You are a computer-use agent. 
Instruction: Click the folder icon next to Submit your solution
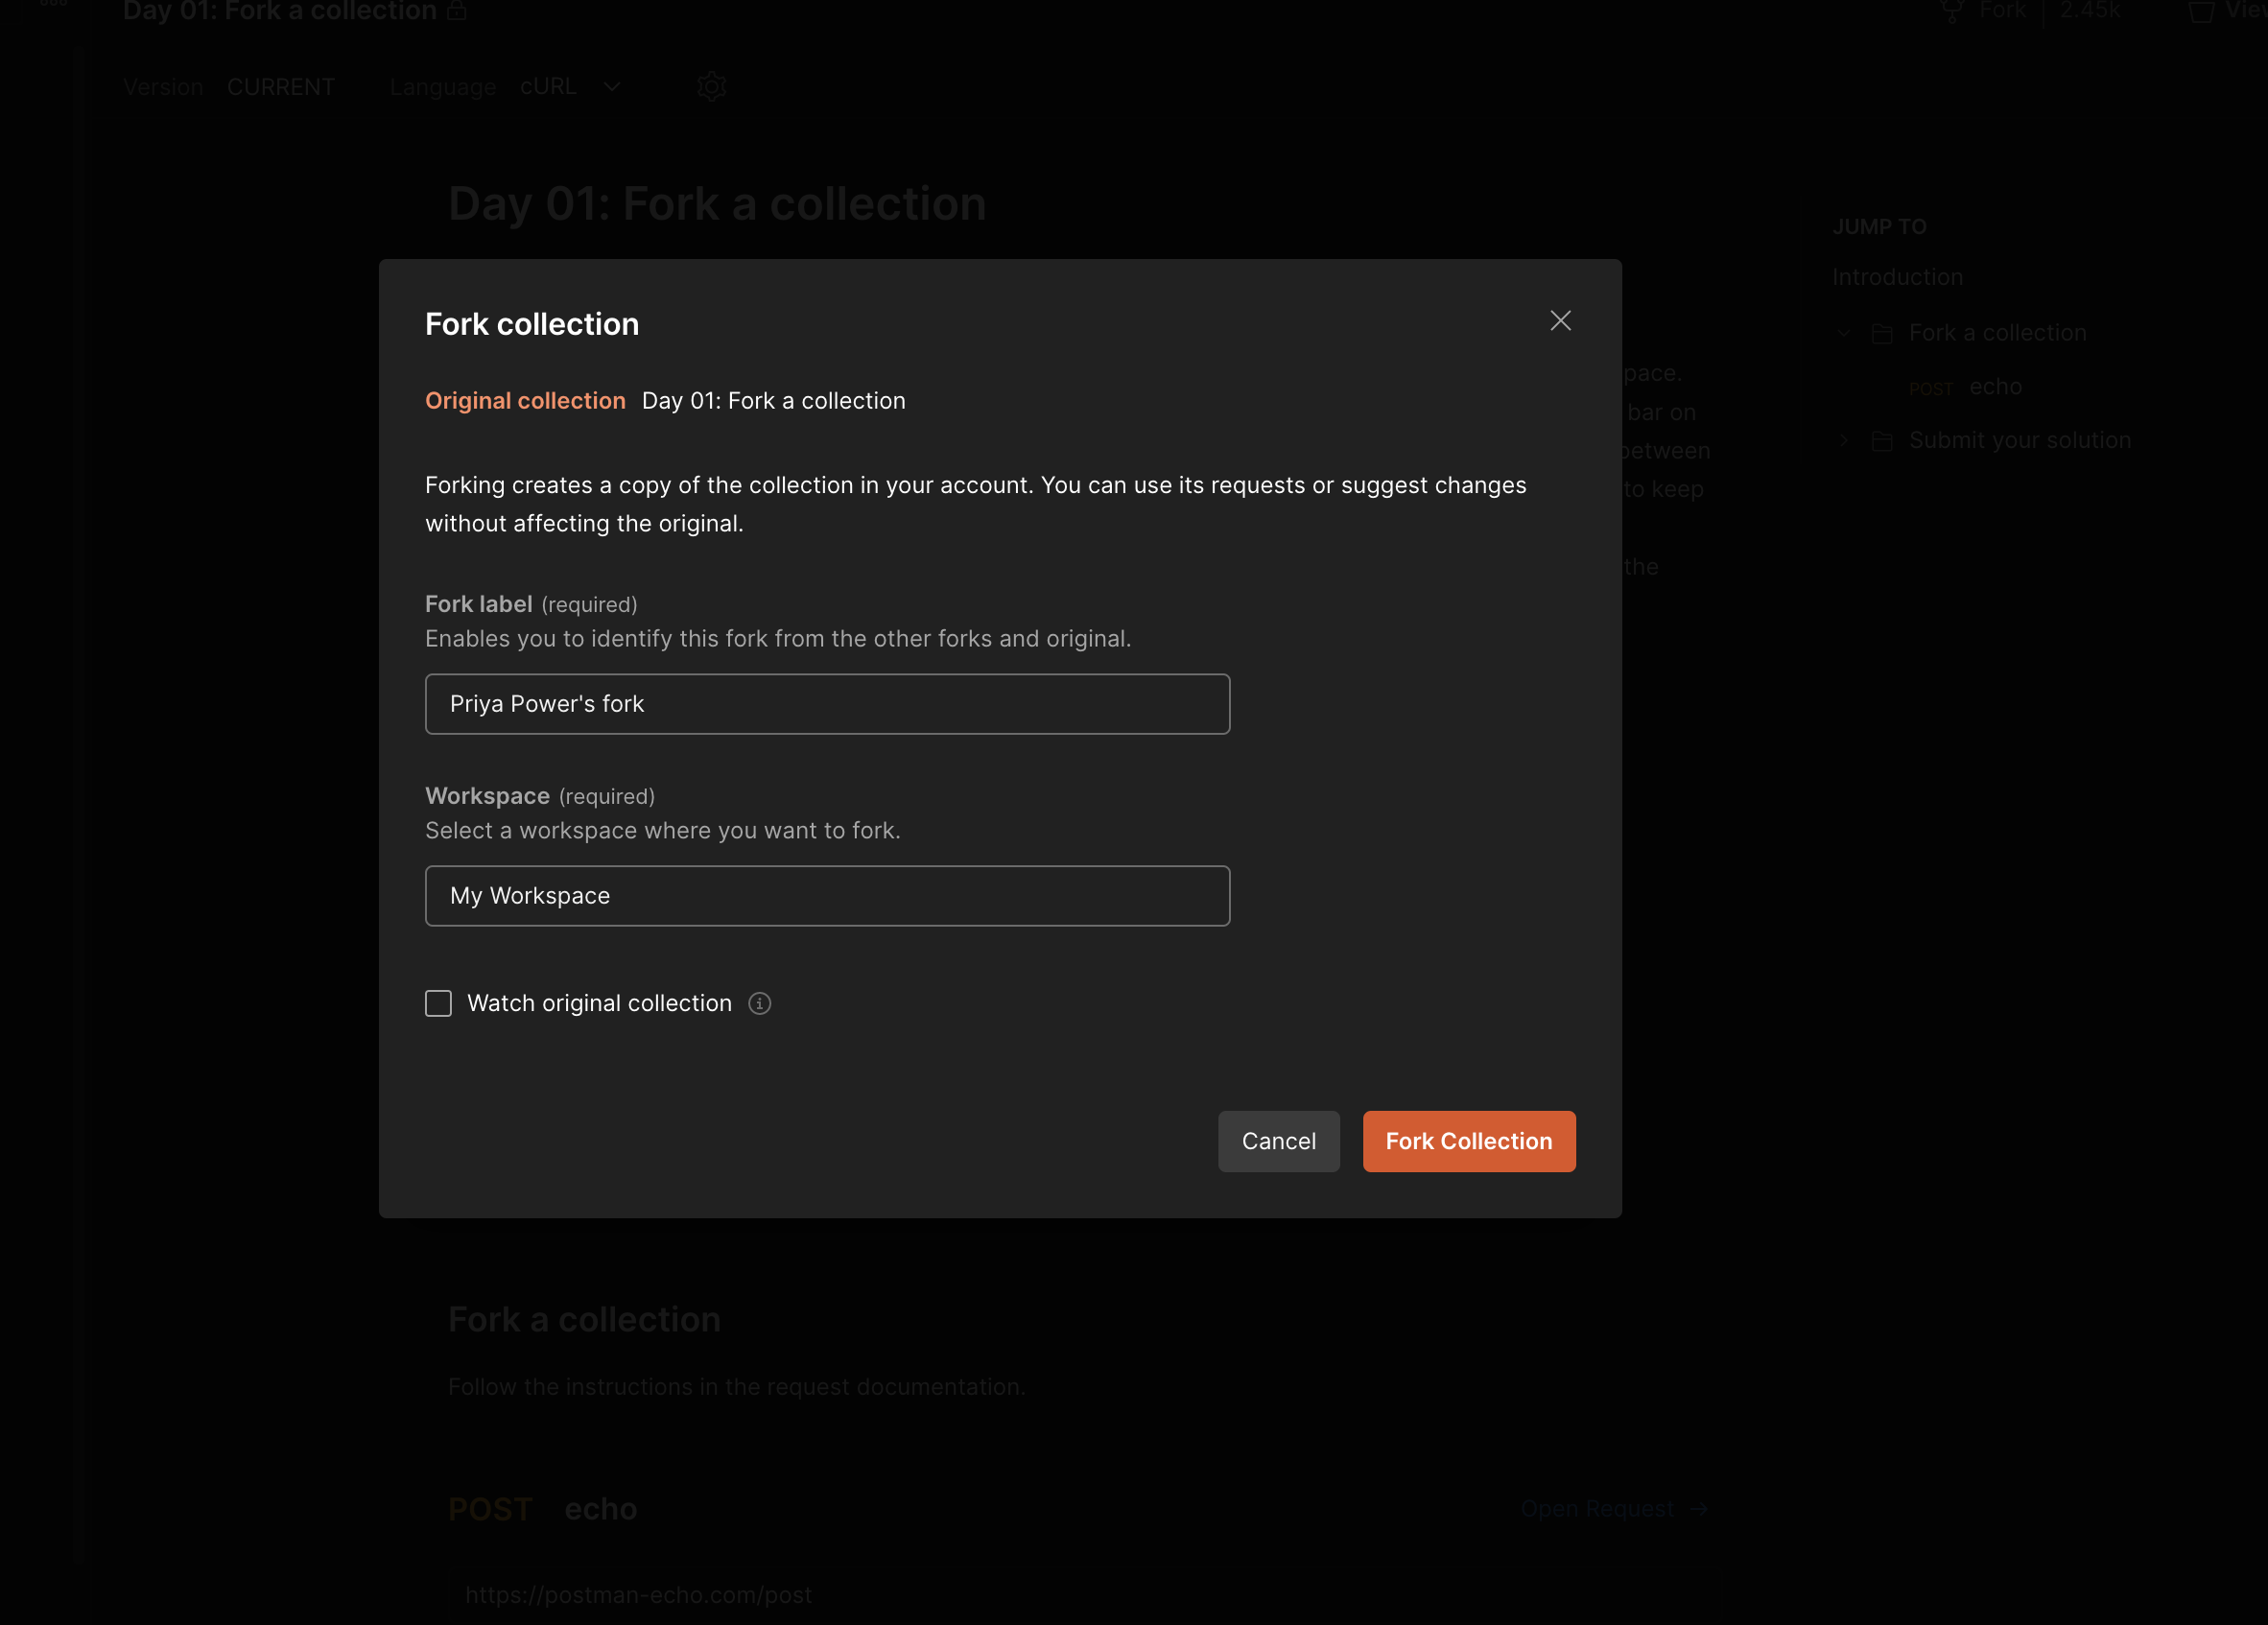coord(1884,440)
